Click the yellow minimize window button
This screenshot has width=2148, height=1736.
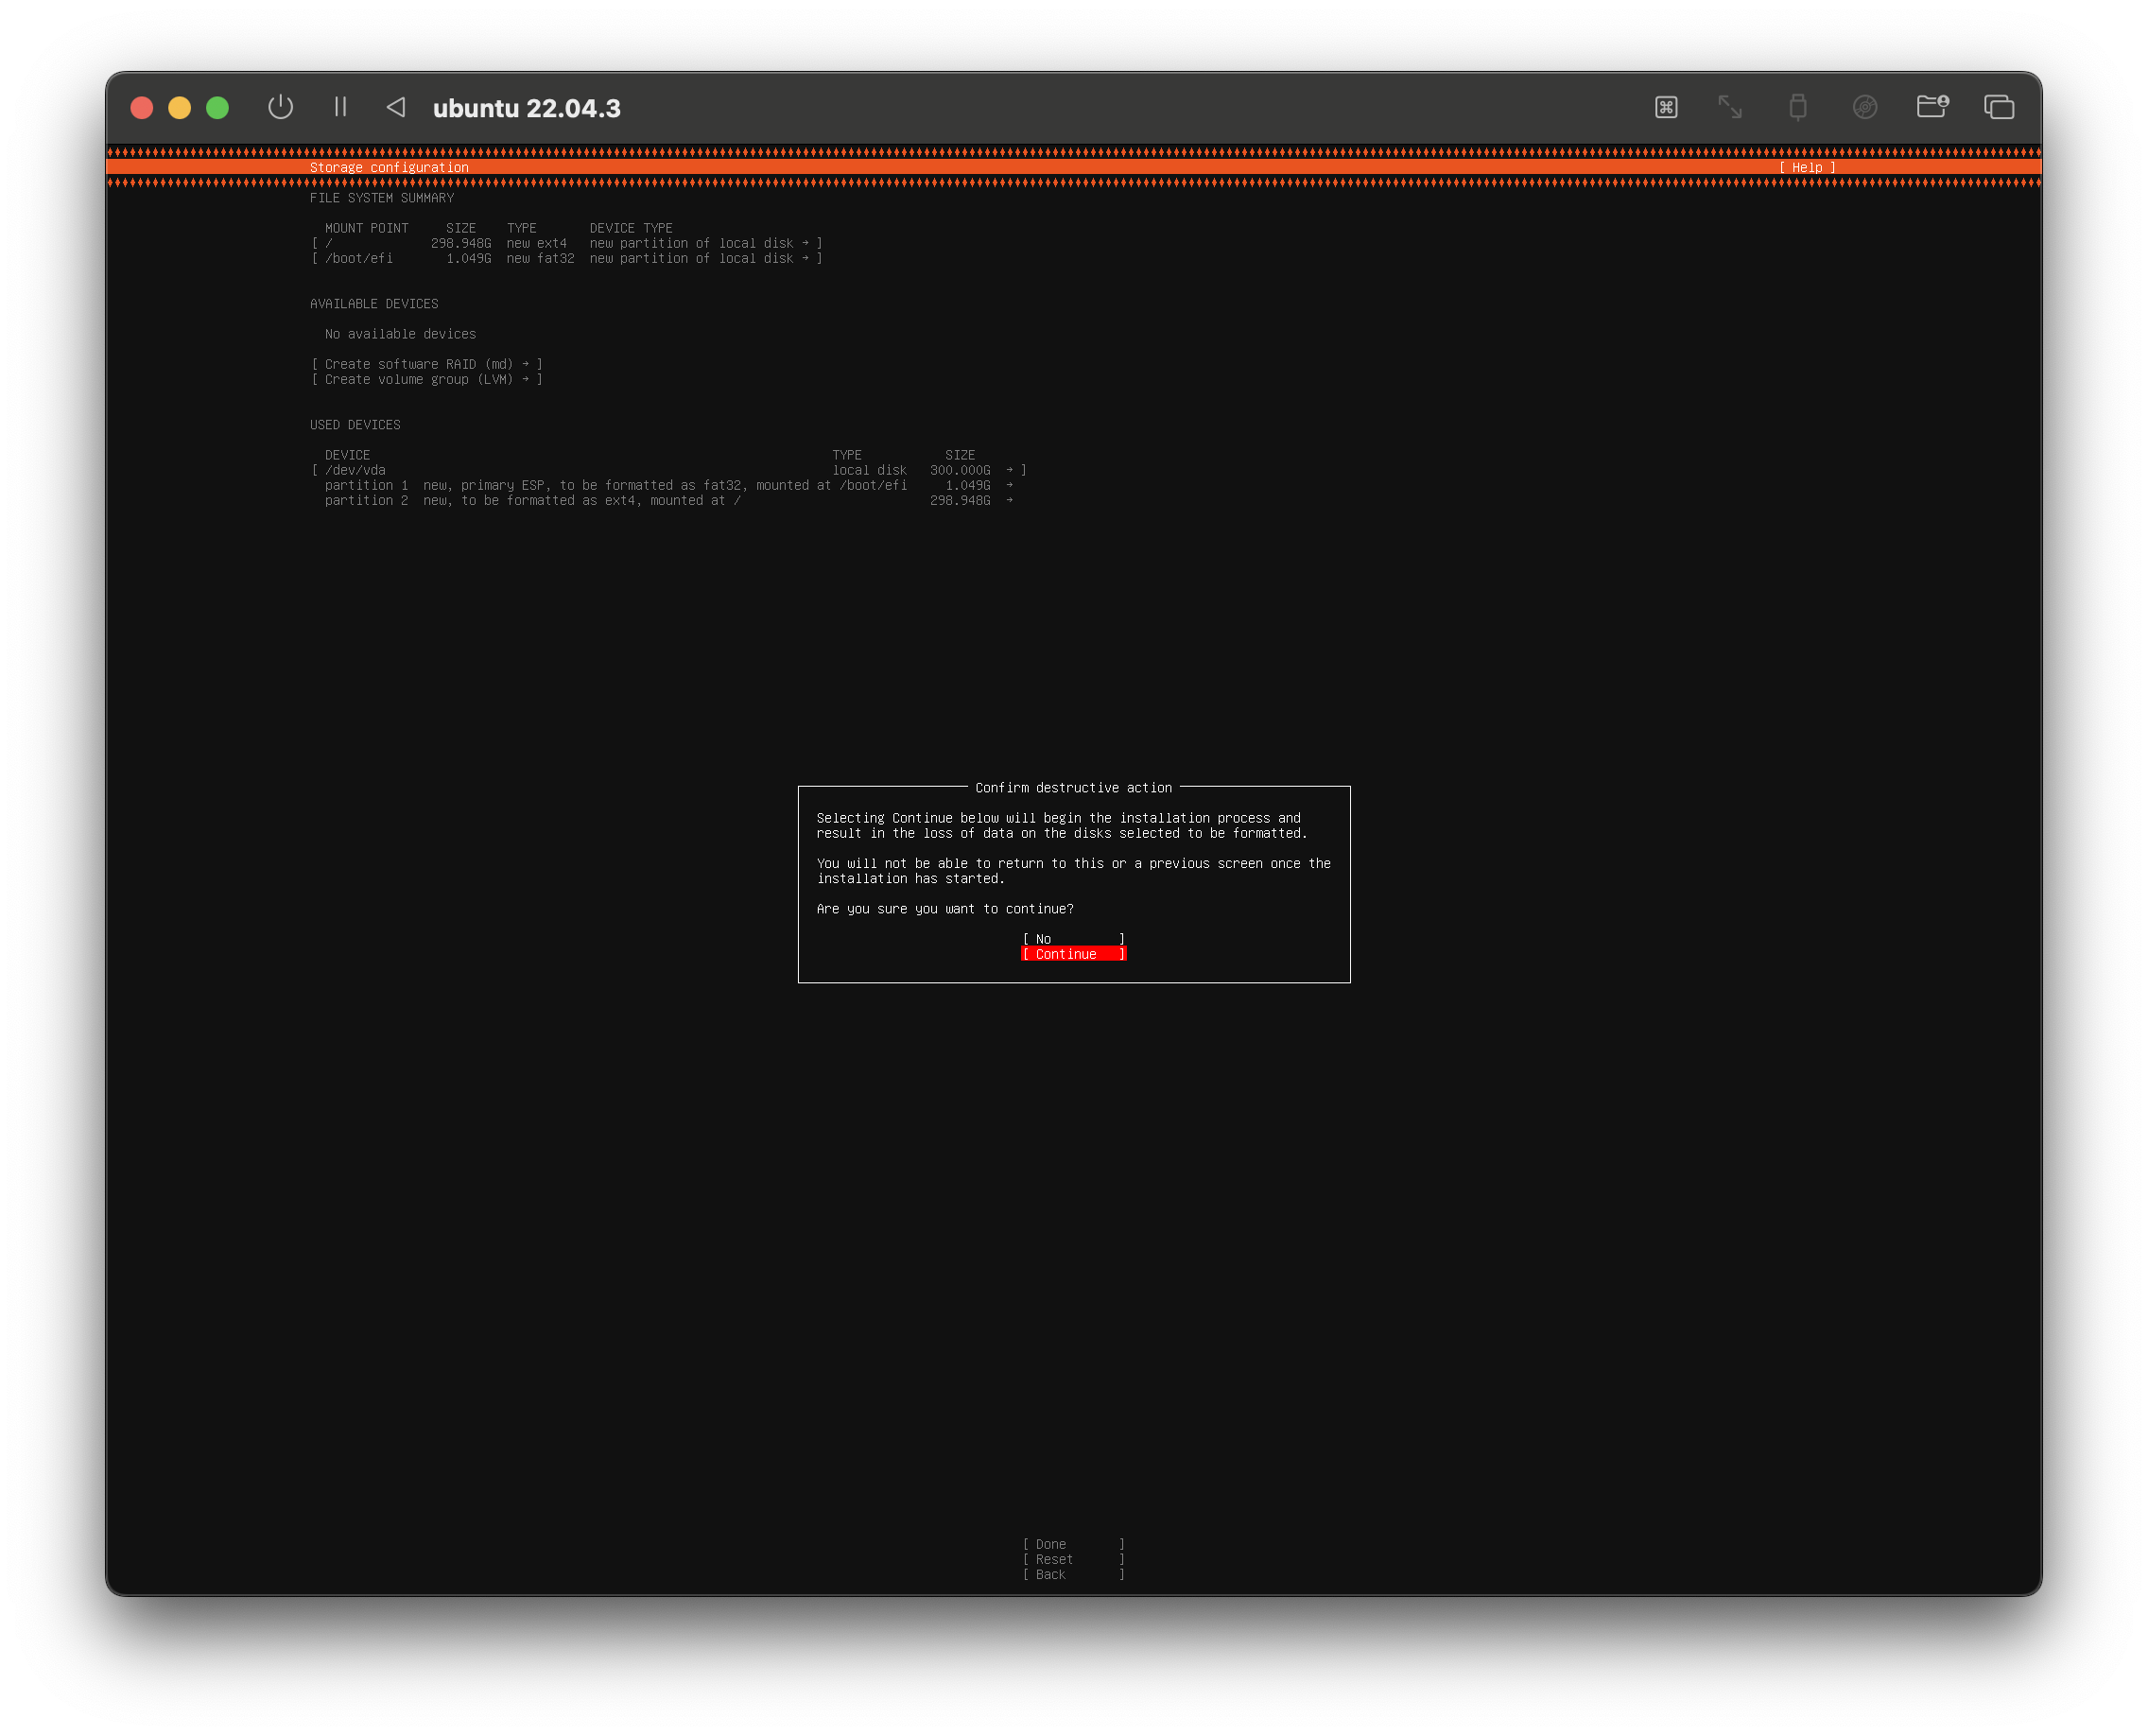[x=180, y=108]
